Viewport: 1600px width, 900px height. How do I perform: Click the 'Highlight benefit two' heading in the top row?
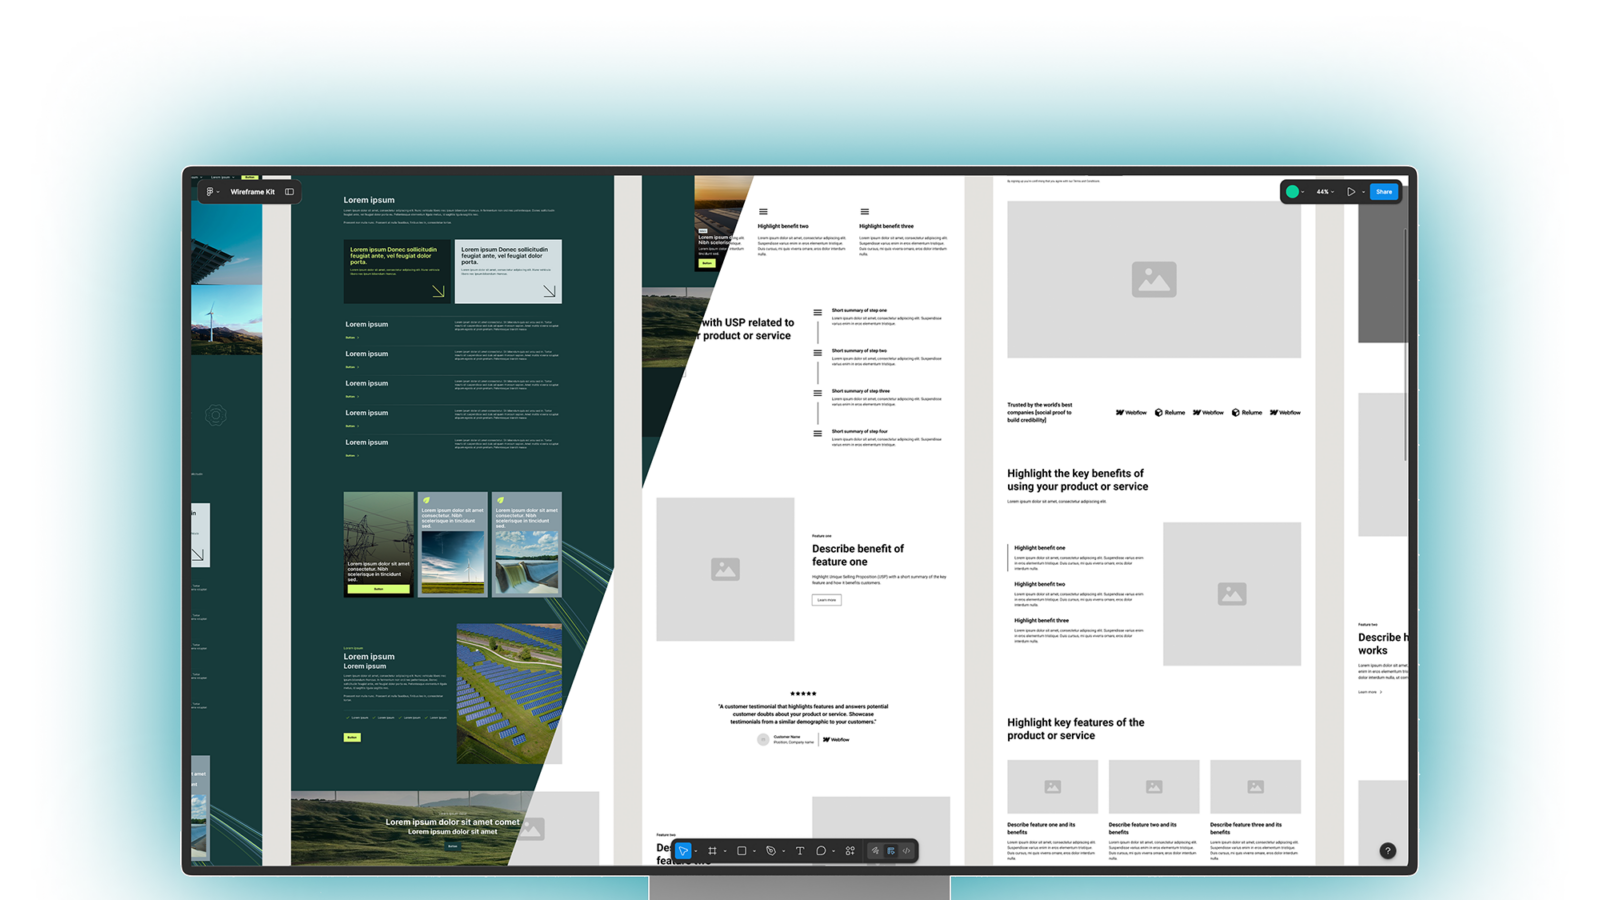coord(783,226)
